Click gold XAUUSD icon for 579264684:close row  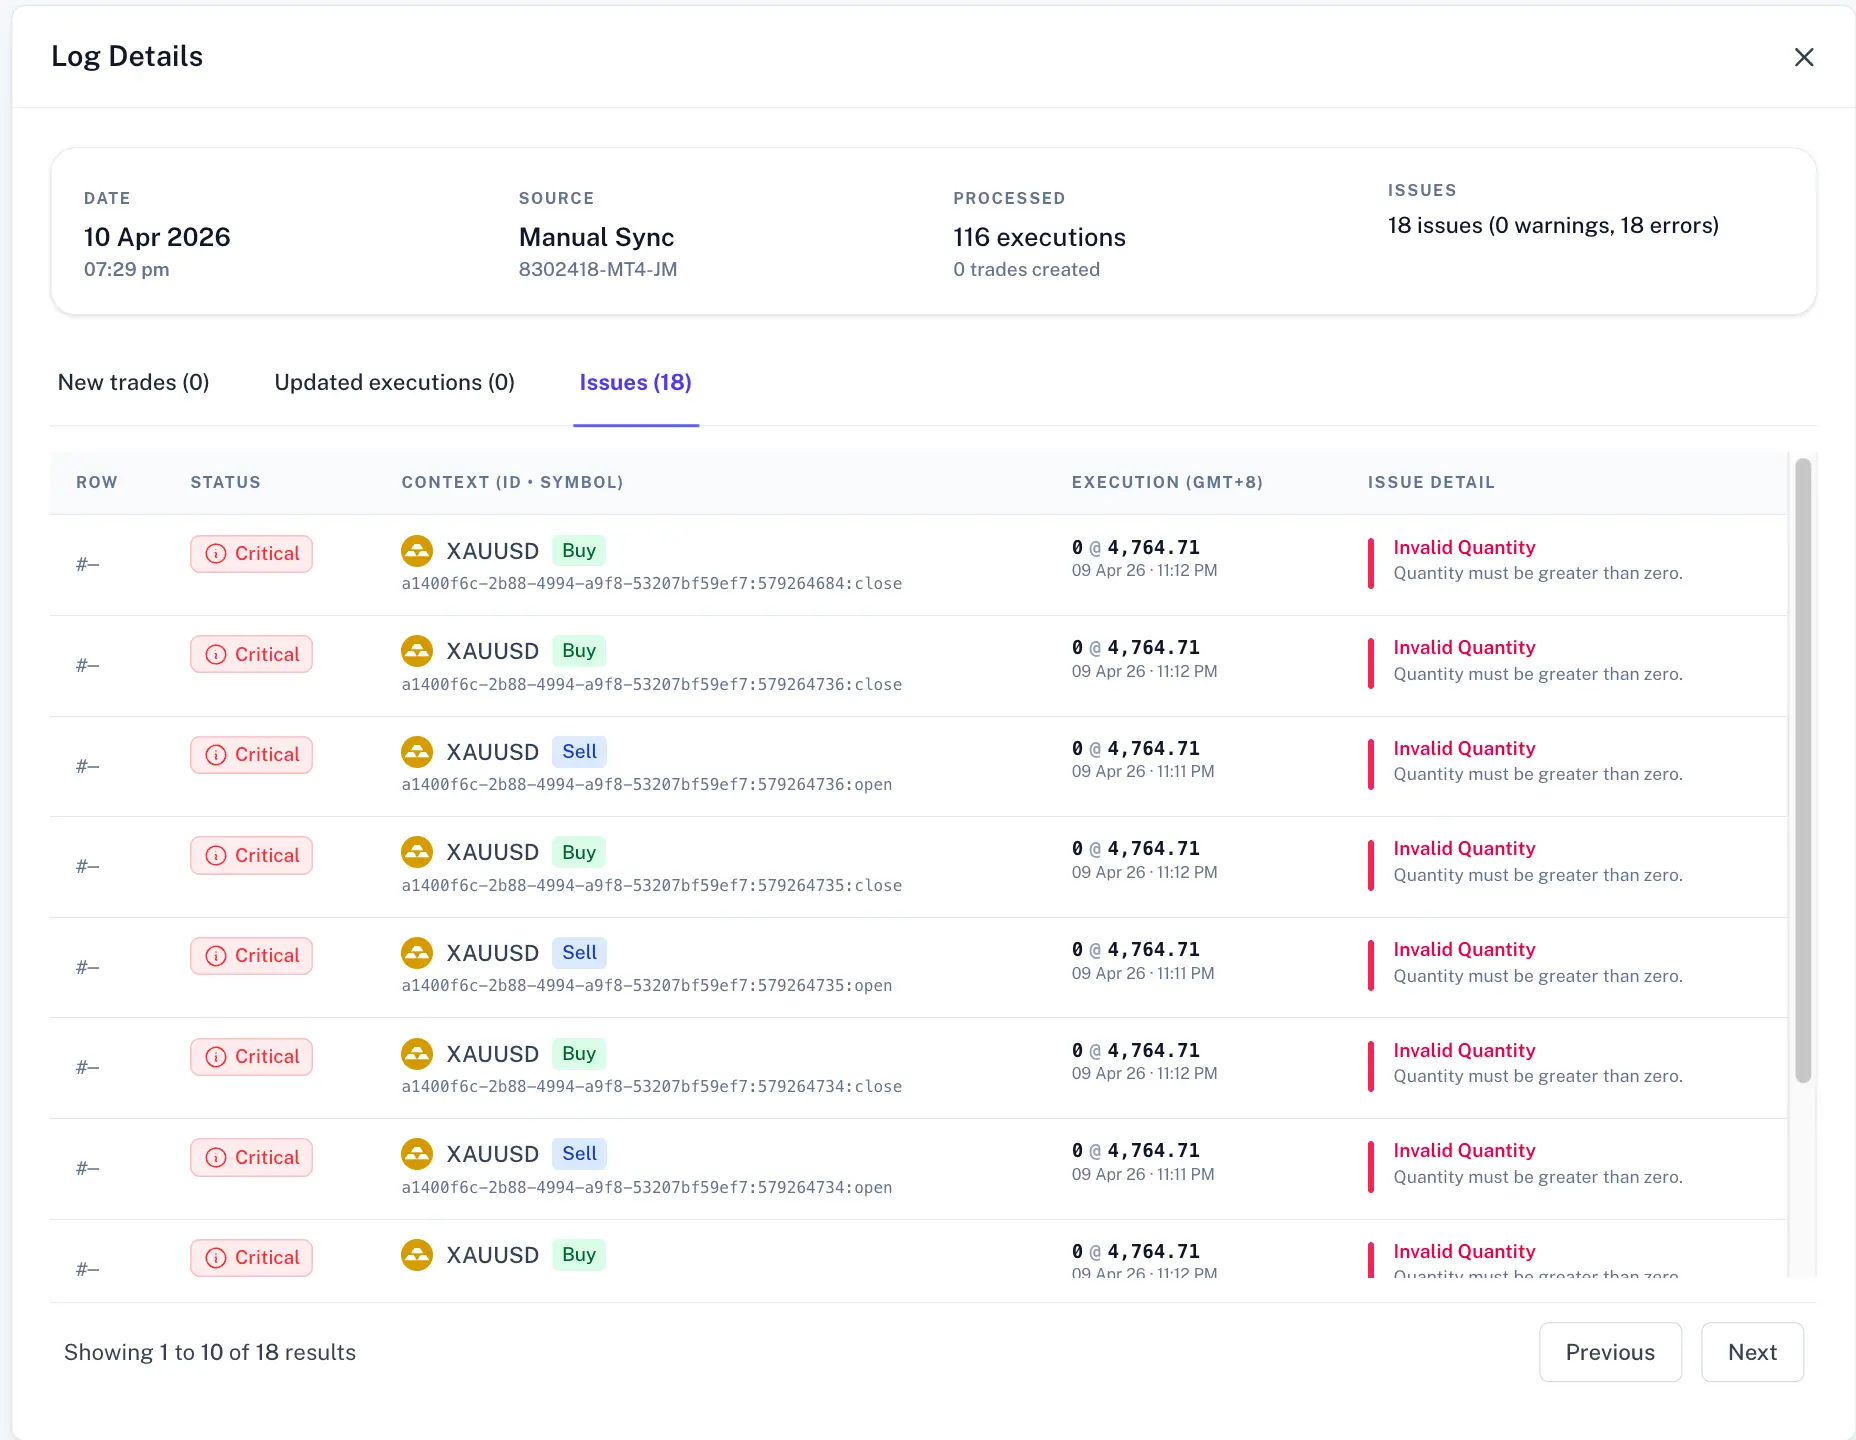point(417,551)
